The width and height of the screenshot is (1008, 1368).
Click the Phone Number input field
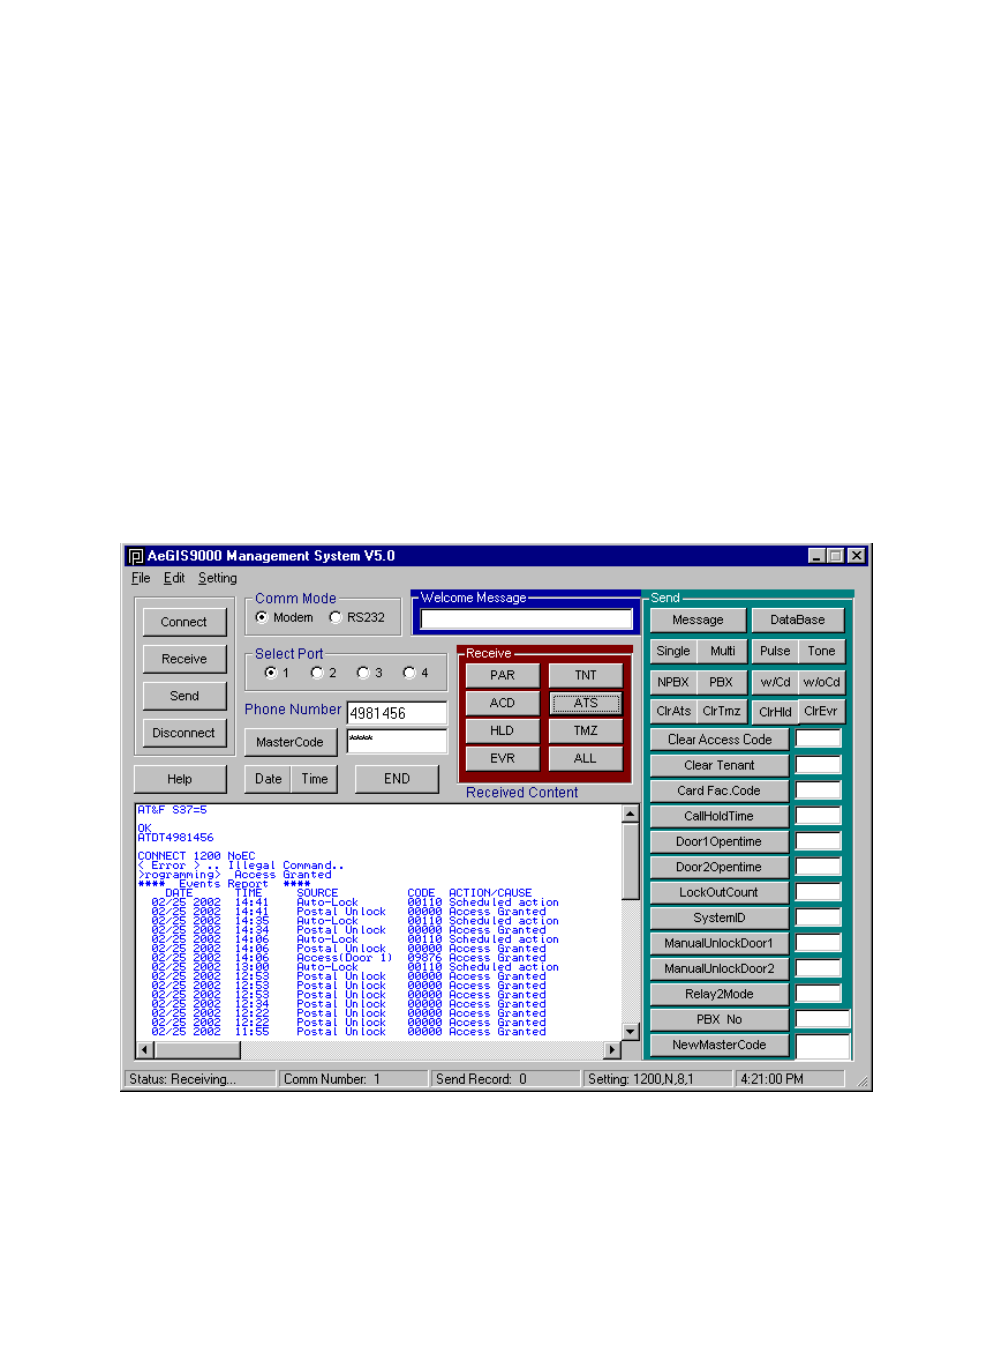click(x=397, y=713)
